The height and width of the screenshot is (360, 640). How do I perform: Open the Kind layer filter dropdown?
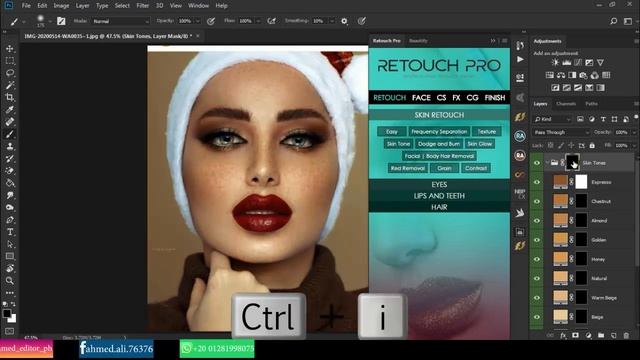(x=552, y=119)
